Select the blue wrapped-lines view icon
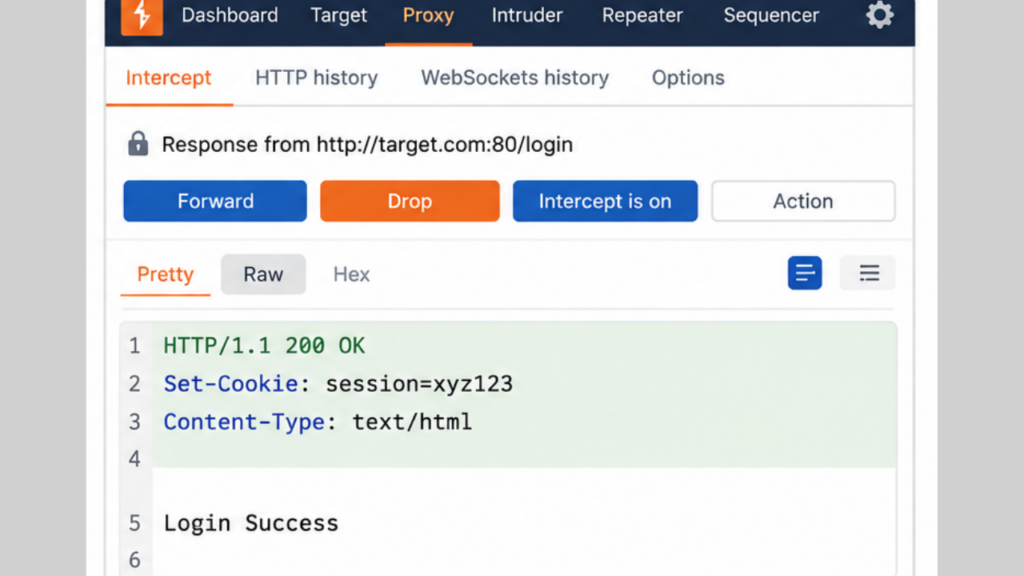 pos(805,273)
